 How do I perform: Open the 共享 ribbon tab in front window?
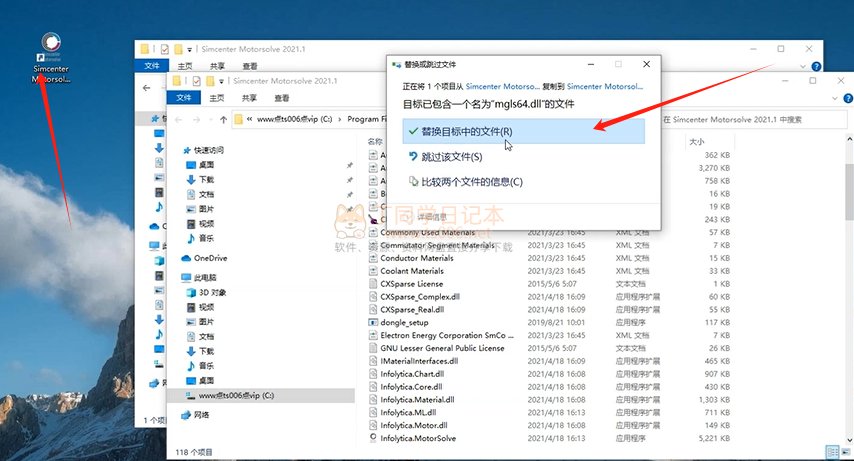(x=249, y=98)
